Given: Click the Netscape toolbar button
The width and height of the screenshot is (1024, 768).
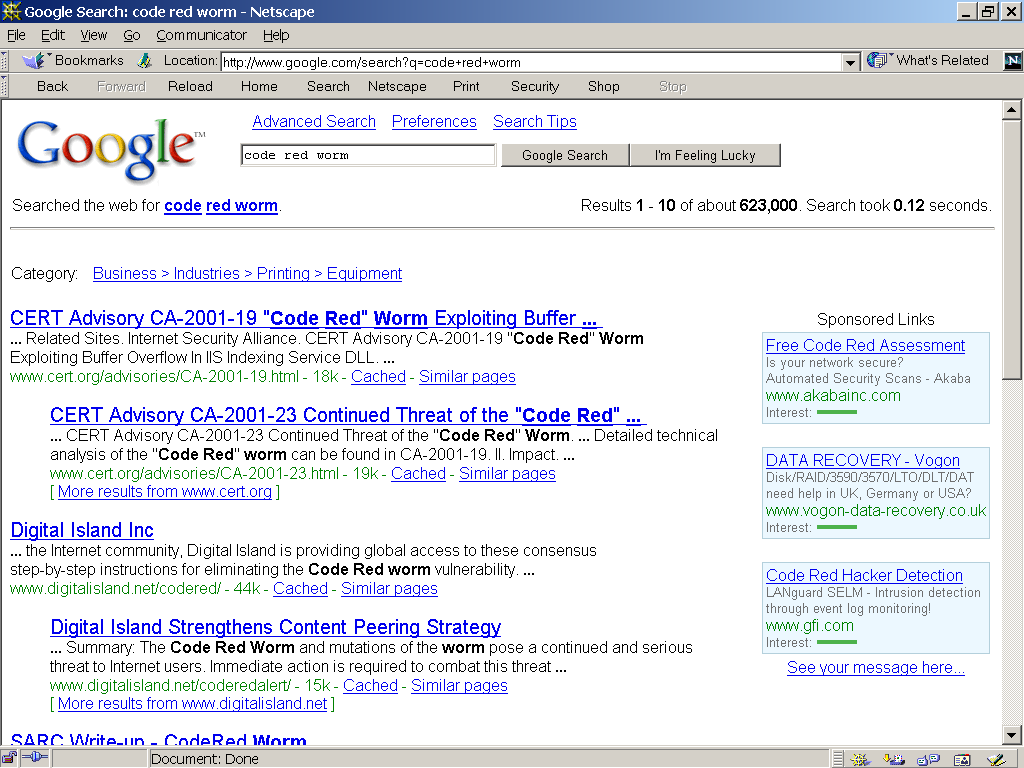Looking at the screenshot, I should pos(397,86).
